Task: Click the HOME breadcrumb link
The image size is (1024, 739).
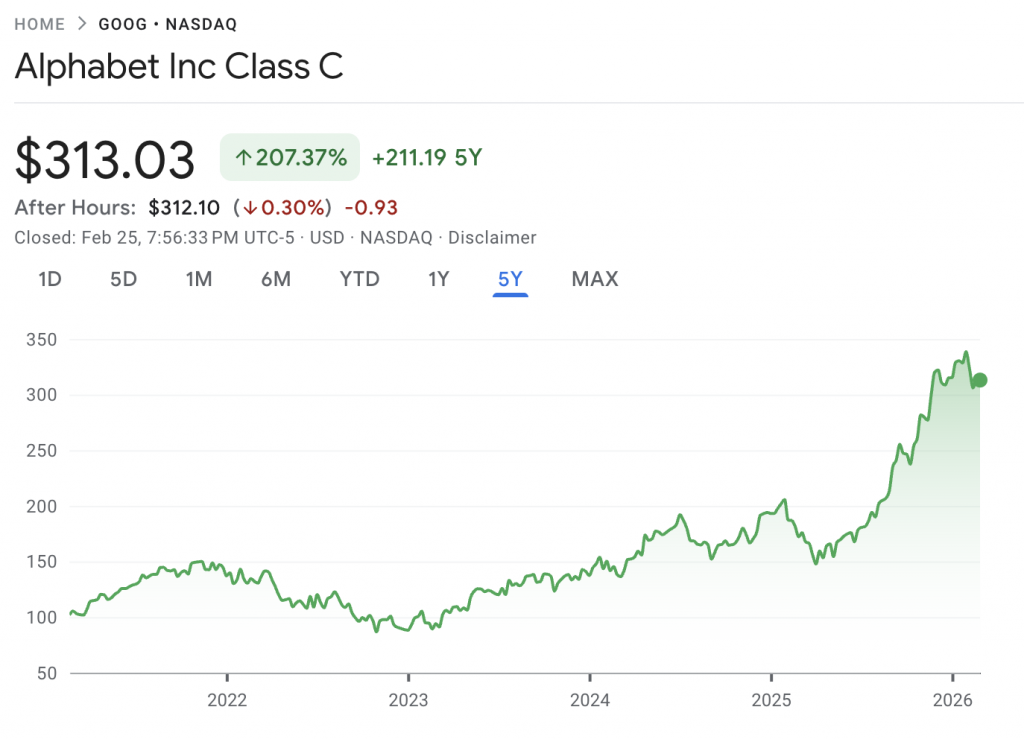Action: 40,24
